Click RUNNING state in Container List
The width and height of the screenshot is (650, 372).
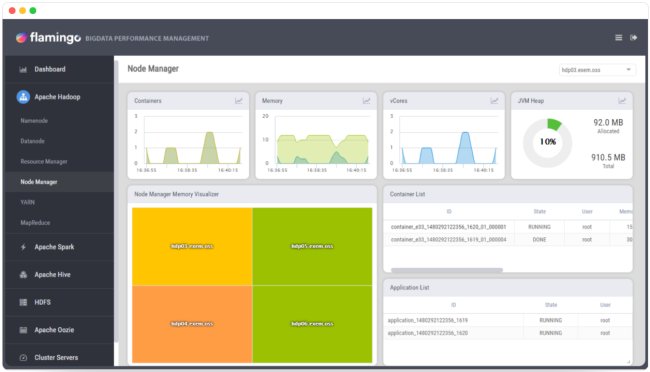pyautogui.click(x=539, y=227)
